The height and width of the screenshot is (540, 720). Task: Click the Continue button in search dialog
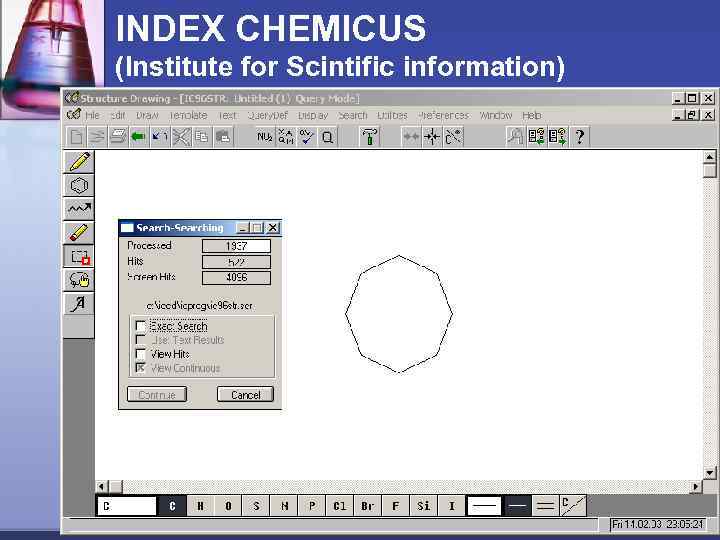pyautogui.click(x=157, y=394)
